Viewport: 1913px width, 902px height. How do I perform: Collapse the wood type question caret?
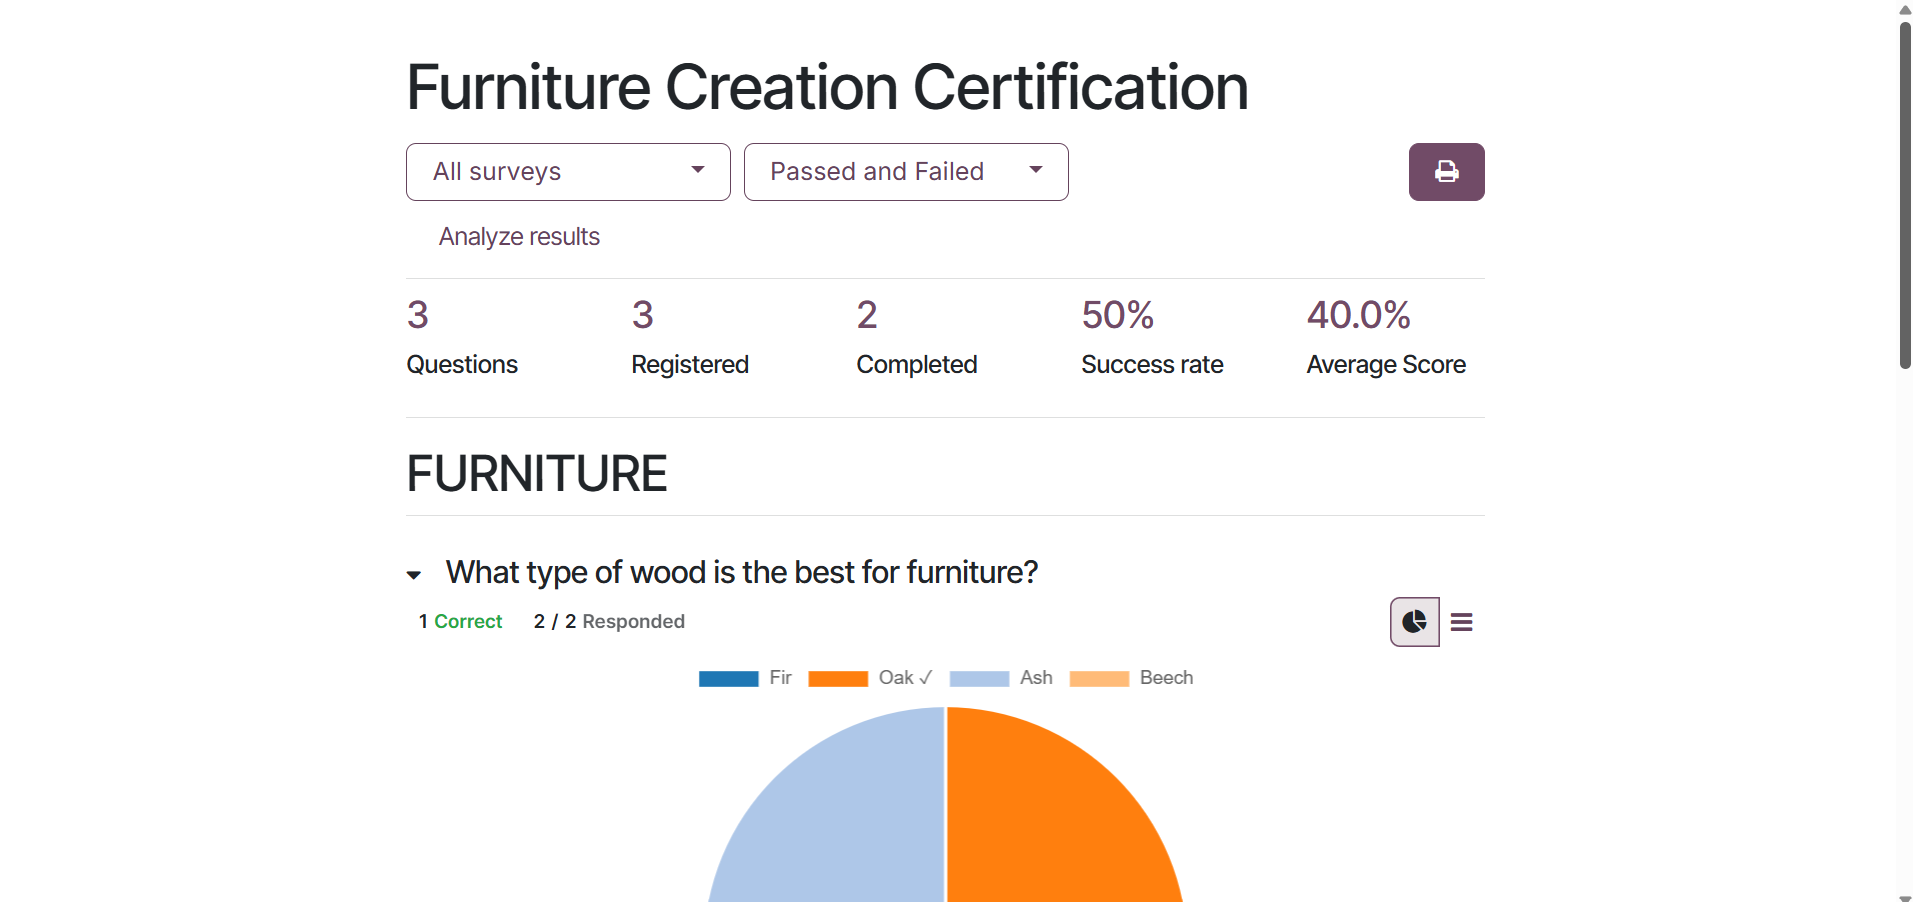414,575
